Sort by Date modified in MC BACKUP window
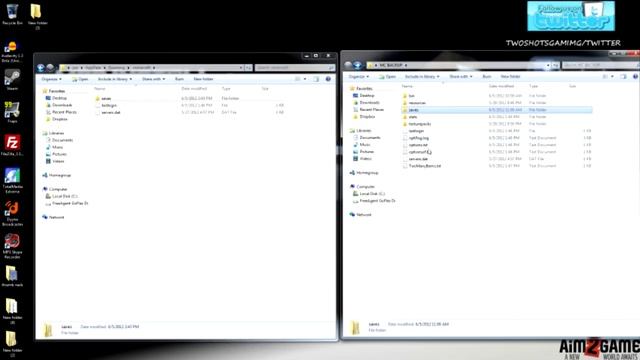 click(501, 86)
